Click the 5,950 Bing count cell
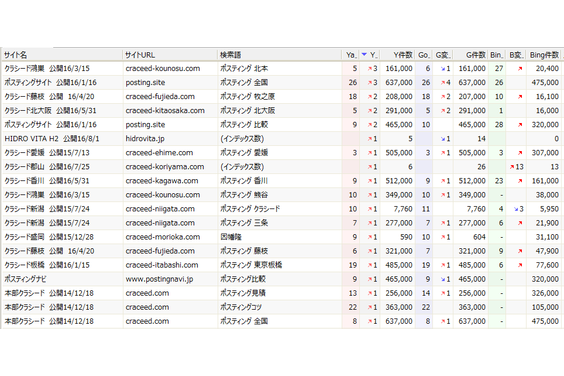The height and width of the screenshot is (376, 564). [549, 209]
